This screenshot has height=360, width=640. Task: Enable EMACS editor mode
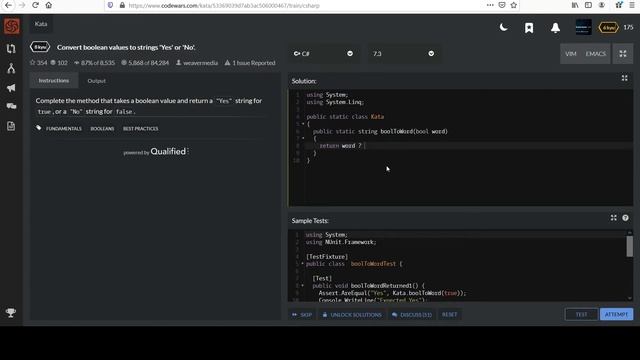pyautogui.click(x=596, y=53)
